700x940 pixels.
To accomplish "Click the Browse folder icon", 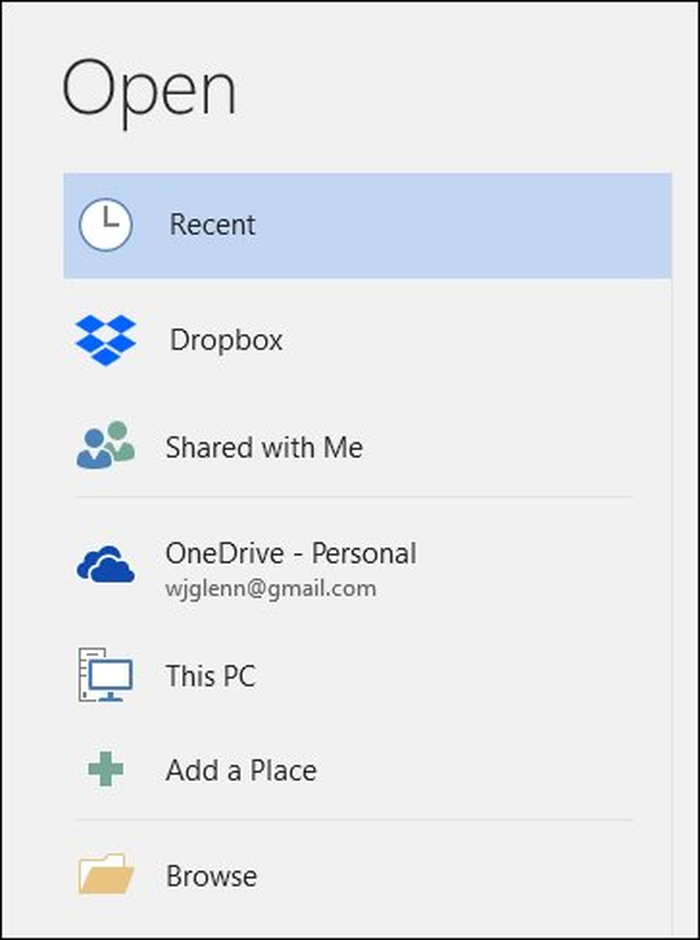I will coord(105,875).
